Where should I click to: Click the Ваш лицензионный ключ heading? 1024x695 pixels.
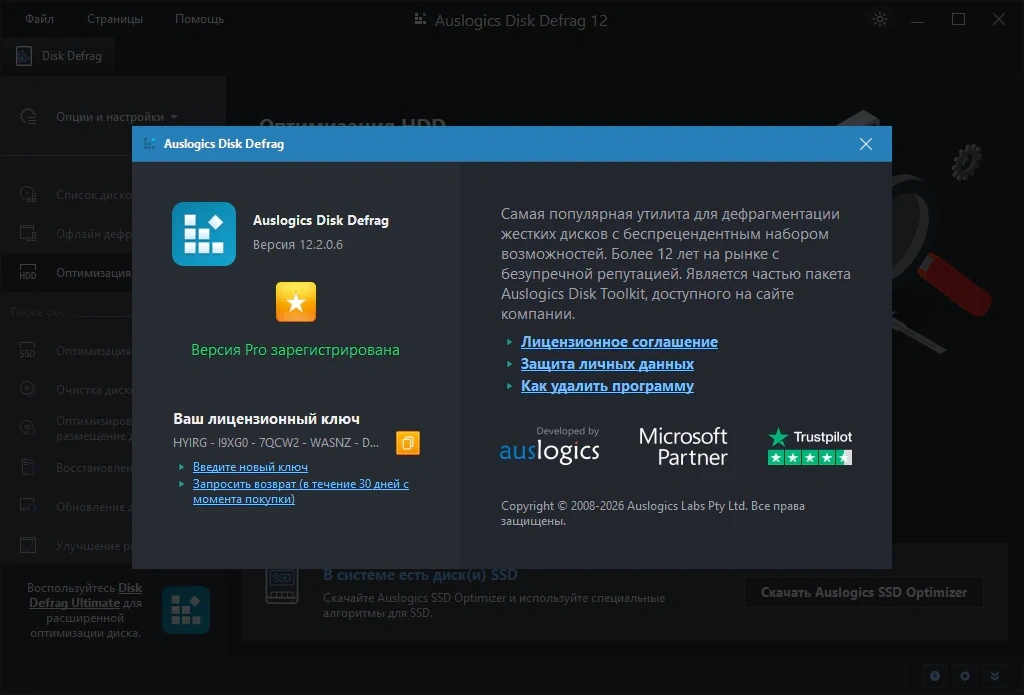coord(266,419)
